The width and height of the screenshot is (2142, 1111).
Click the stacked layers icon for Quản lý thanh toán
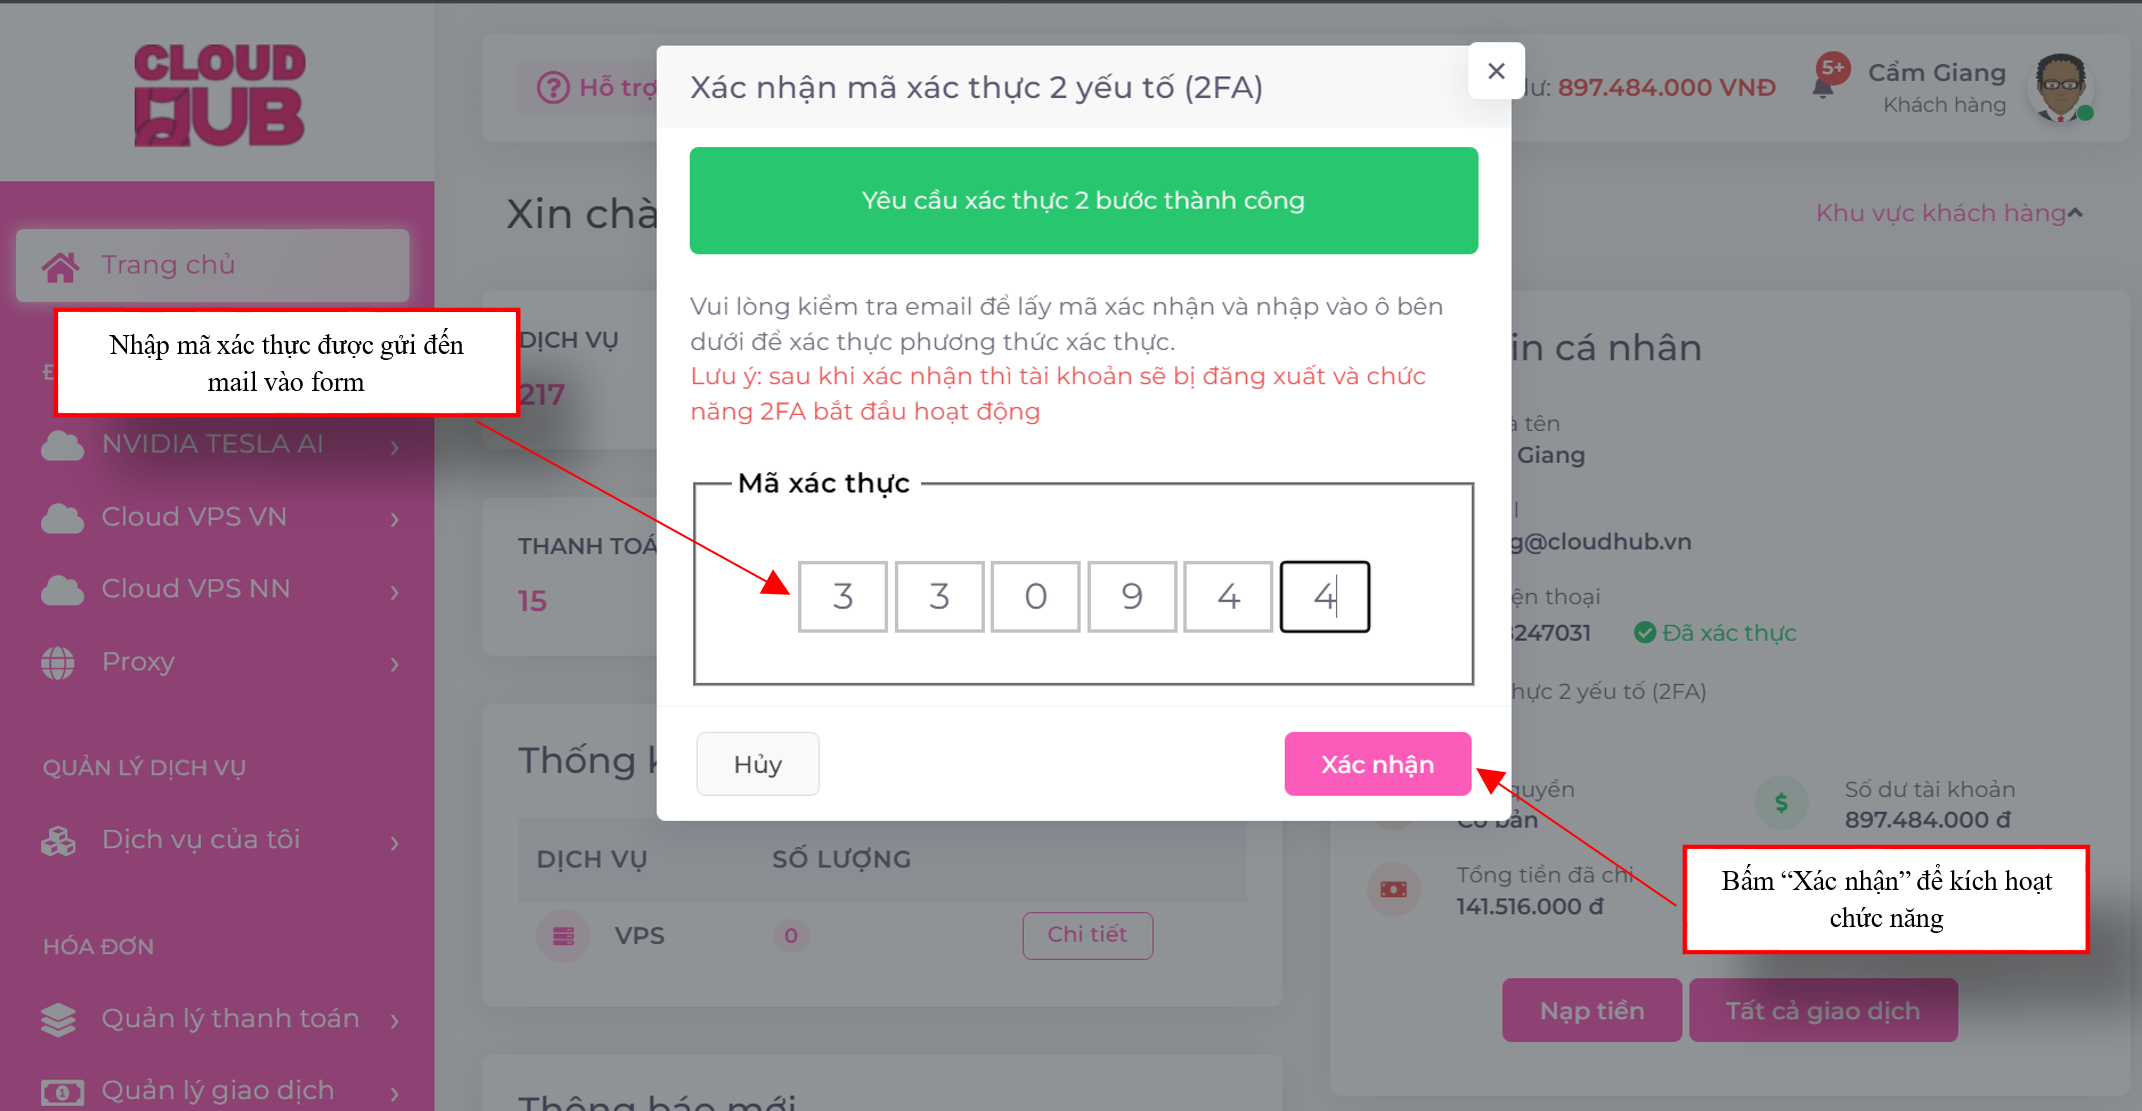[58, 1019]
